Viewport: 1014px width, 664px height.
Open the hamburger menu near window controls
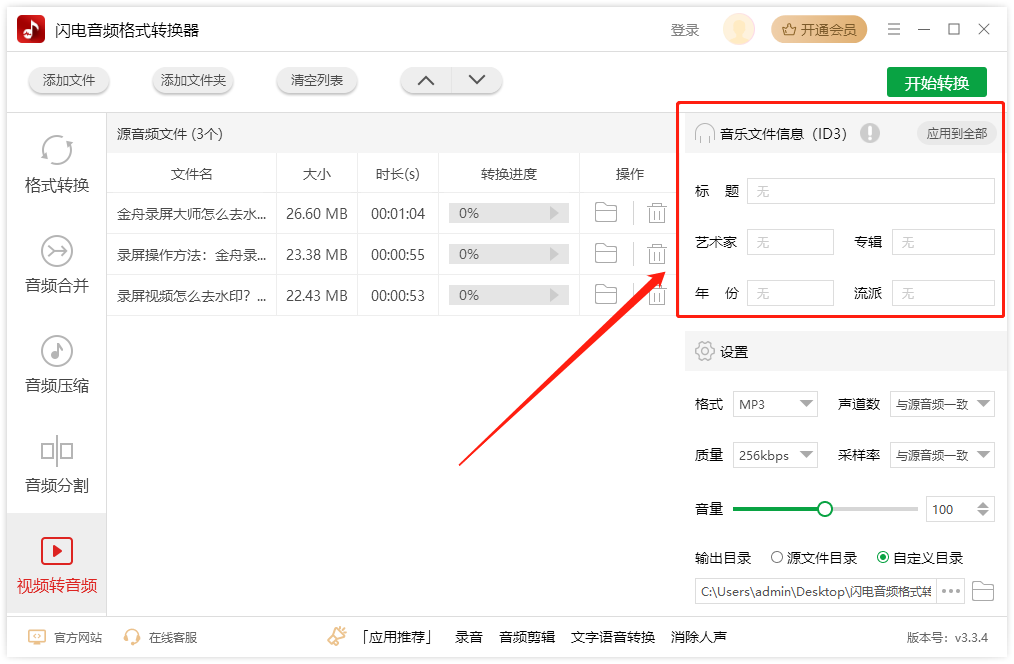893,29
